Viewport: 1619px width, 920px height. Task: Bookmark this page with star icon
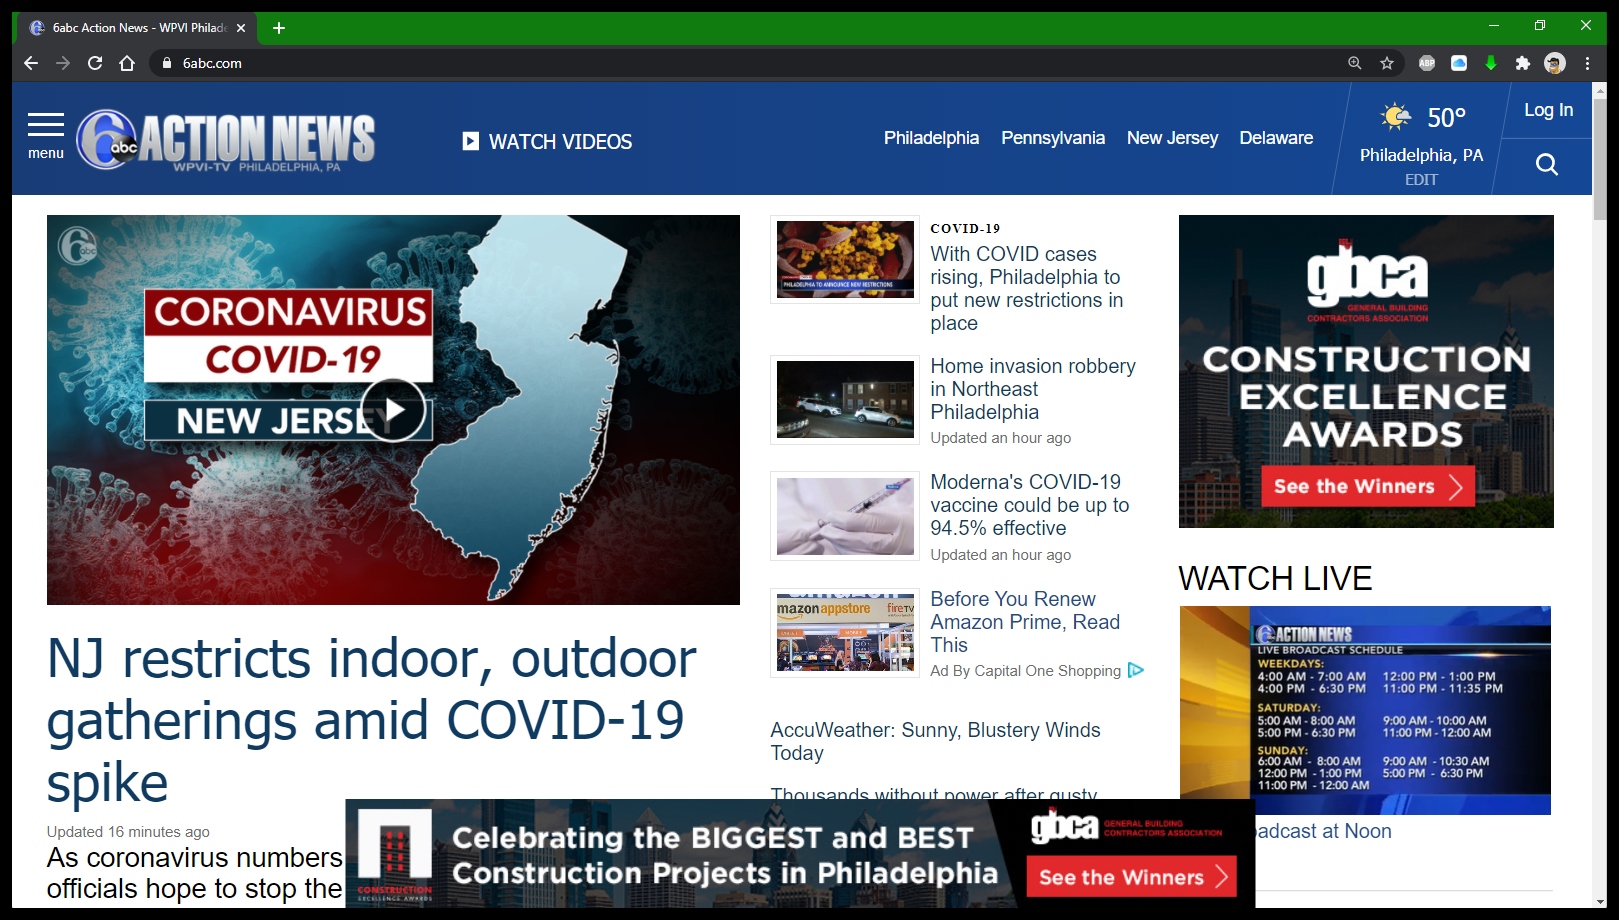click(x=1387, y=63)
